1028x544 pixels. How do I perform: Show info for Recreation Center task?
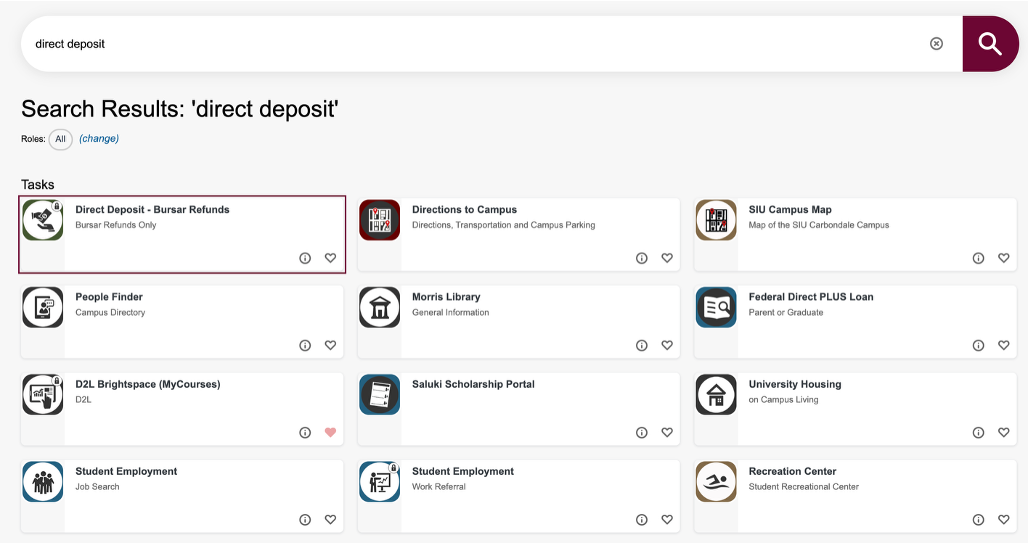point(978,520)
